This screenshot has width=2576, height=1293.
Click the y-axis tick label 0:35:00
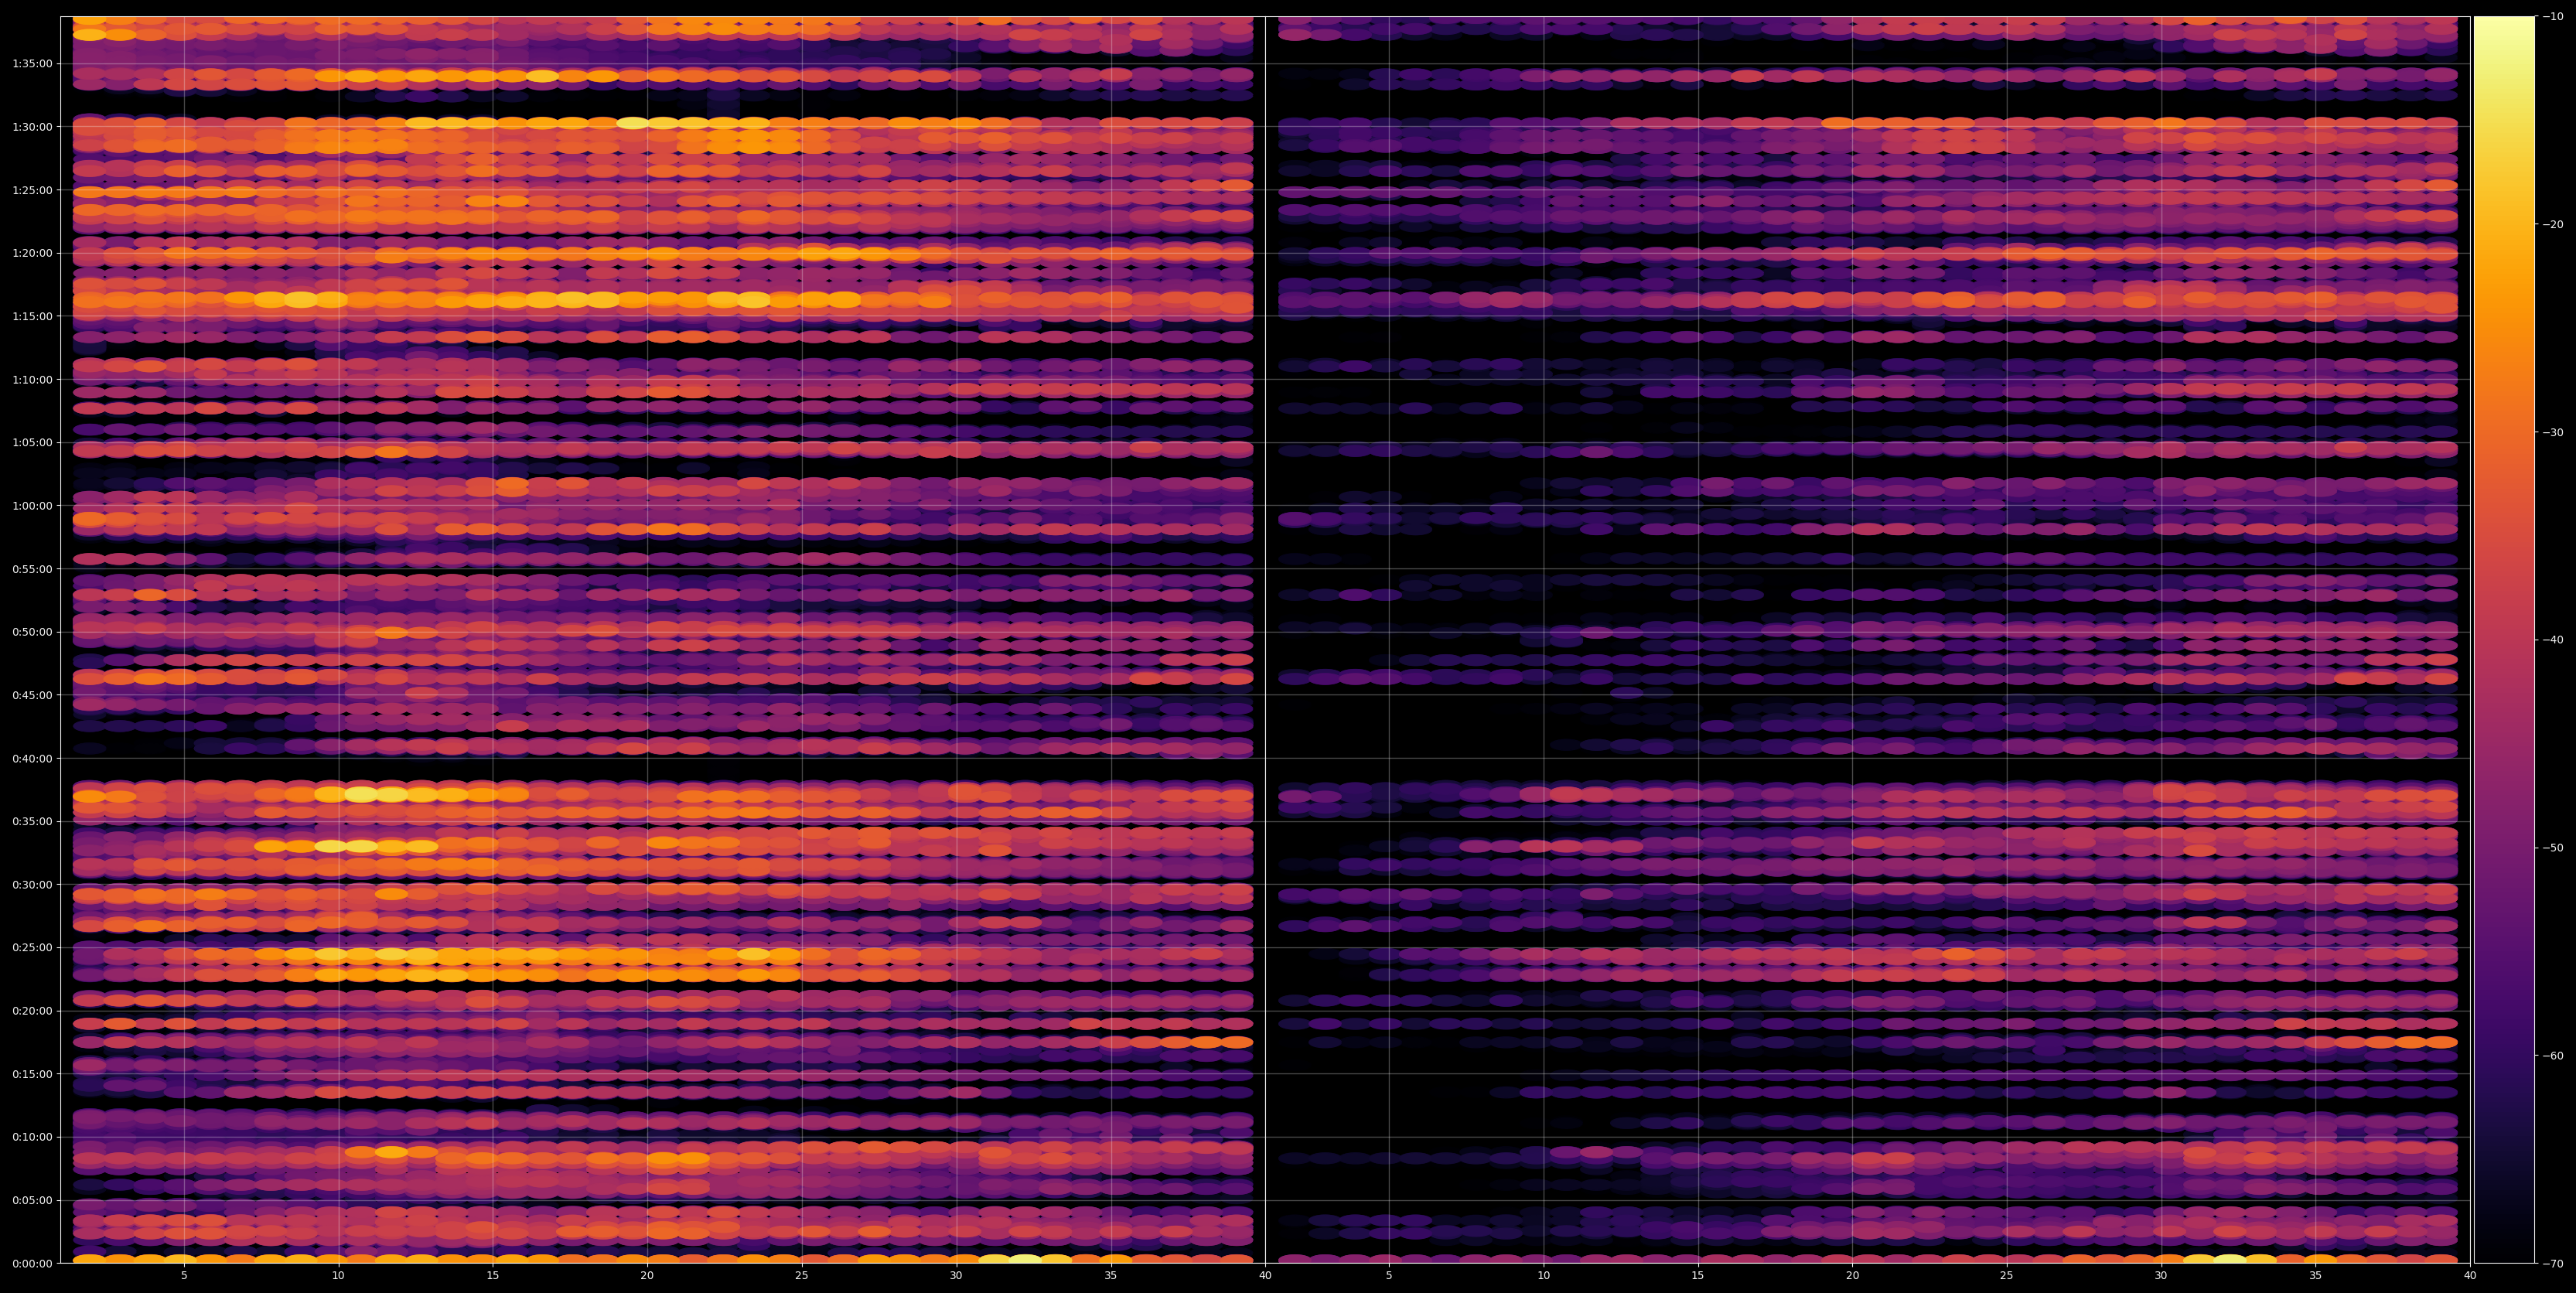[x=32, y=821]
